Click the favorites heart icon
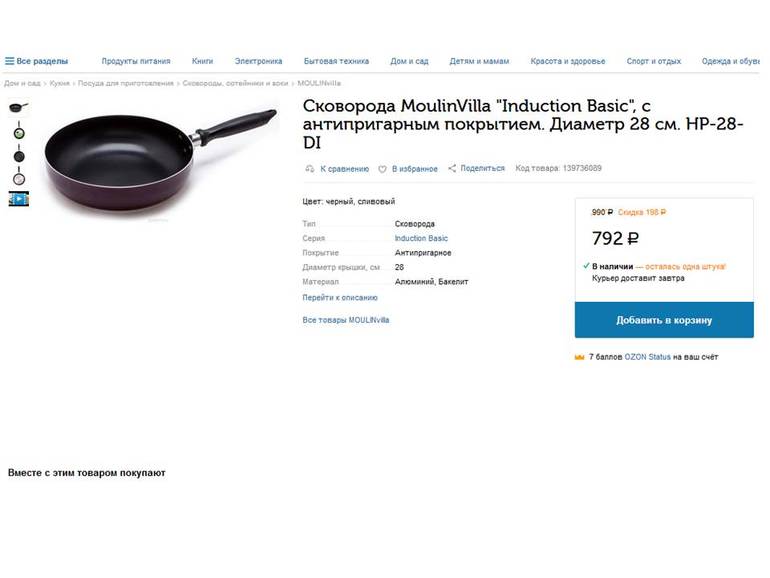 382,169
